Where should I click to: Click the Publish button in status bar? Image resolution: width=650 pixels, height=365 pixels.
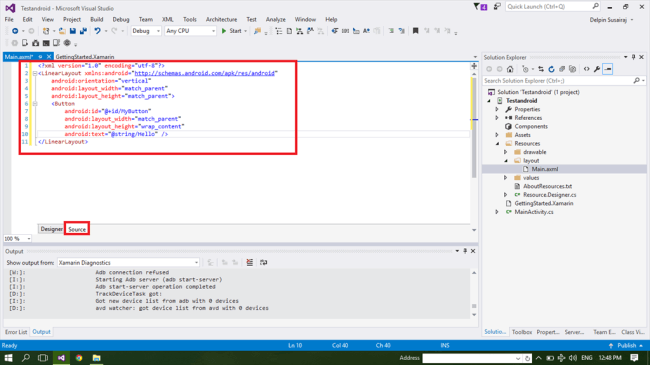(626, 346)
